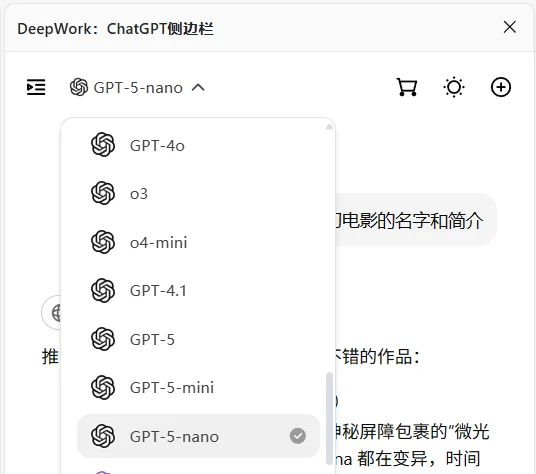Choose GPT-5-mini from the dropdown
The height and width of the screenshot is (474, 536).
(198, 388)
